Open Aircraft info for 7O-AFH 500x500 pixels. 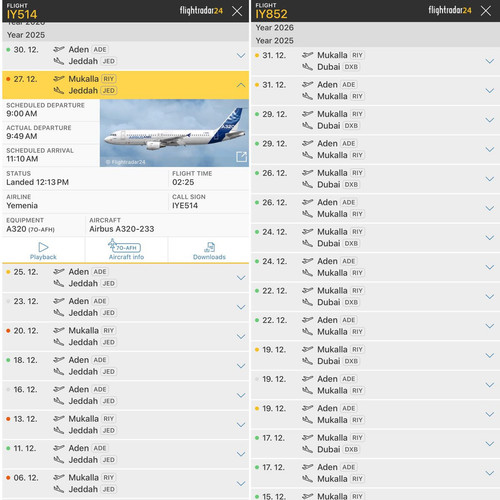(126, 250)
